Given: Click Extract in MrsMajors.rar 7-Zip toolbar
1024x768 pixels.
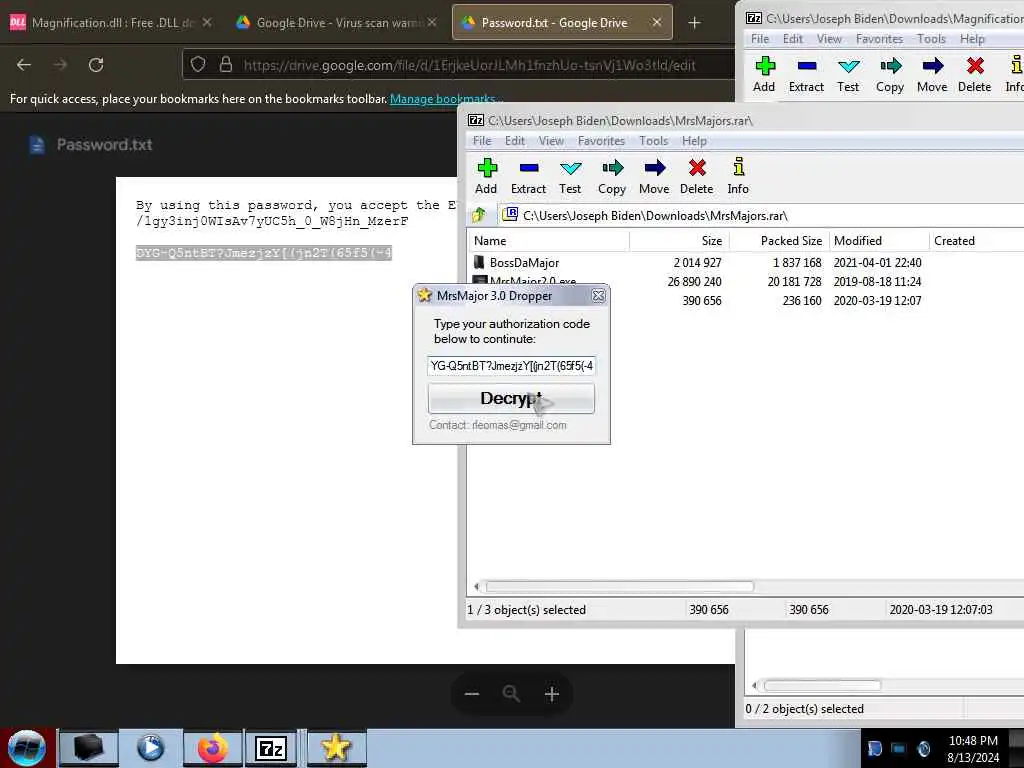Looking at the screenshot, I should 528,176.
